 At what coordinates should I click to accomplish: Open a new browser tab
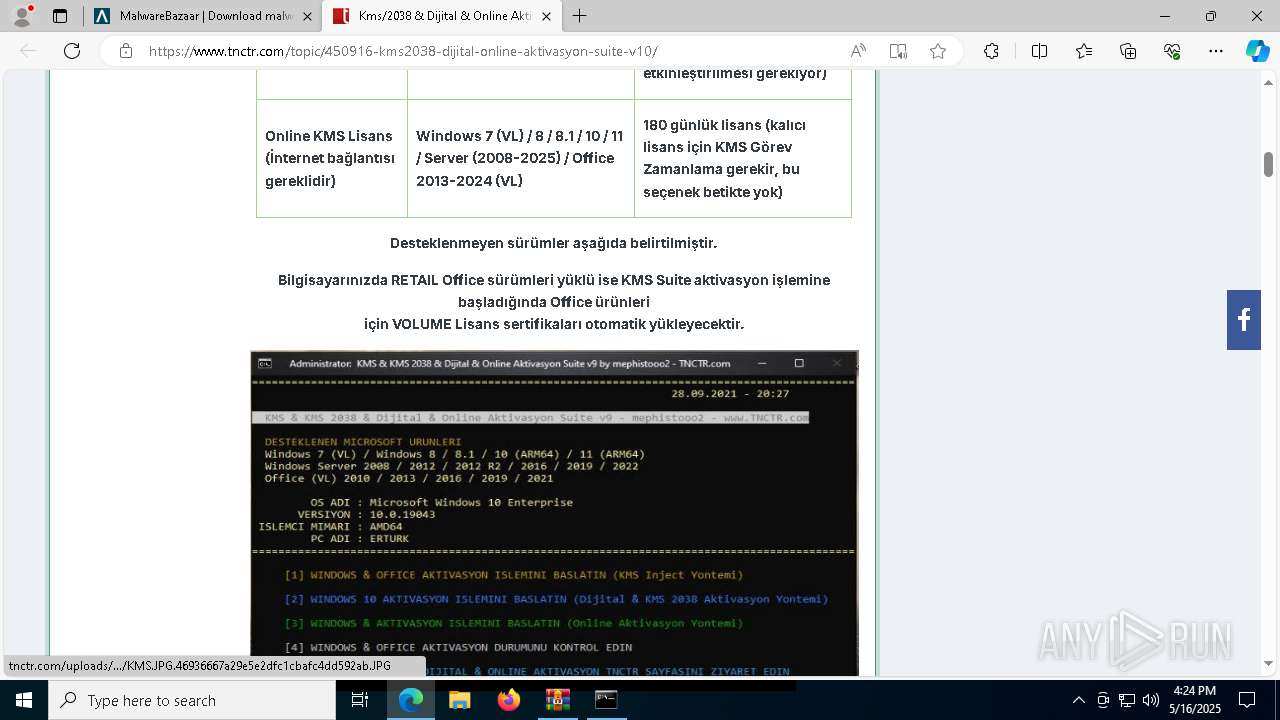coord(580,16)
